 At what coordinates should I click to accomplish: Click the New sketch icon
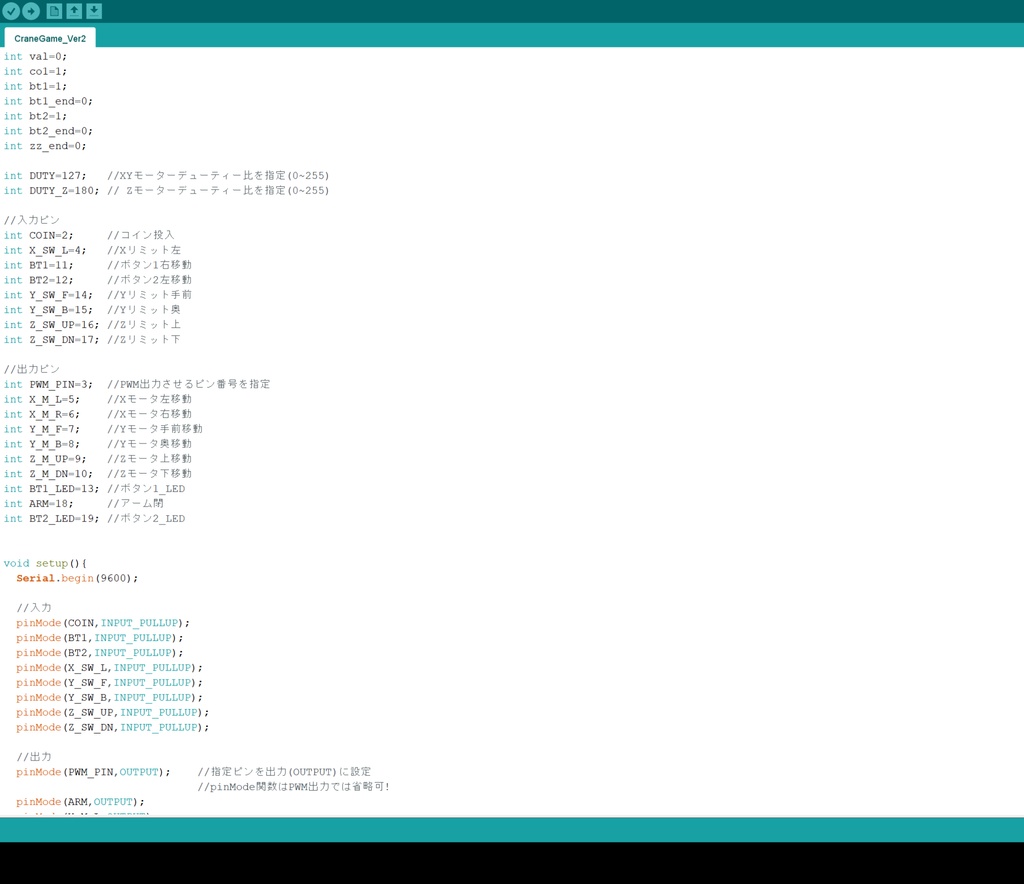click(55, 11)
